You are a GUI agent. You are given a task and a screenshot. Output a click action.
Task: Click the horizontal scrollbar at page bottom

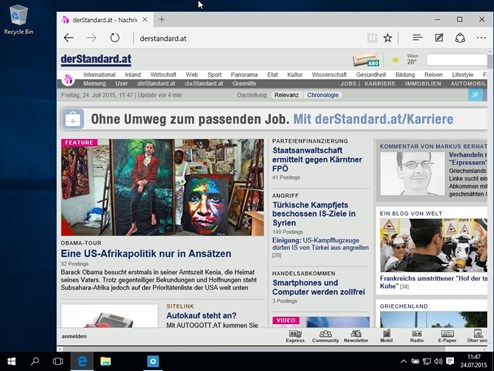click(253, 349)
